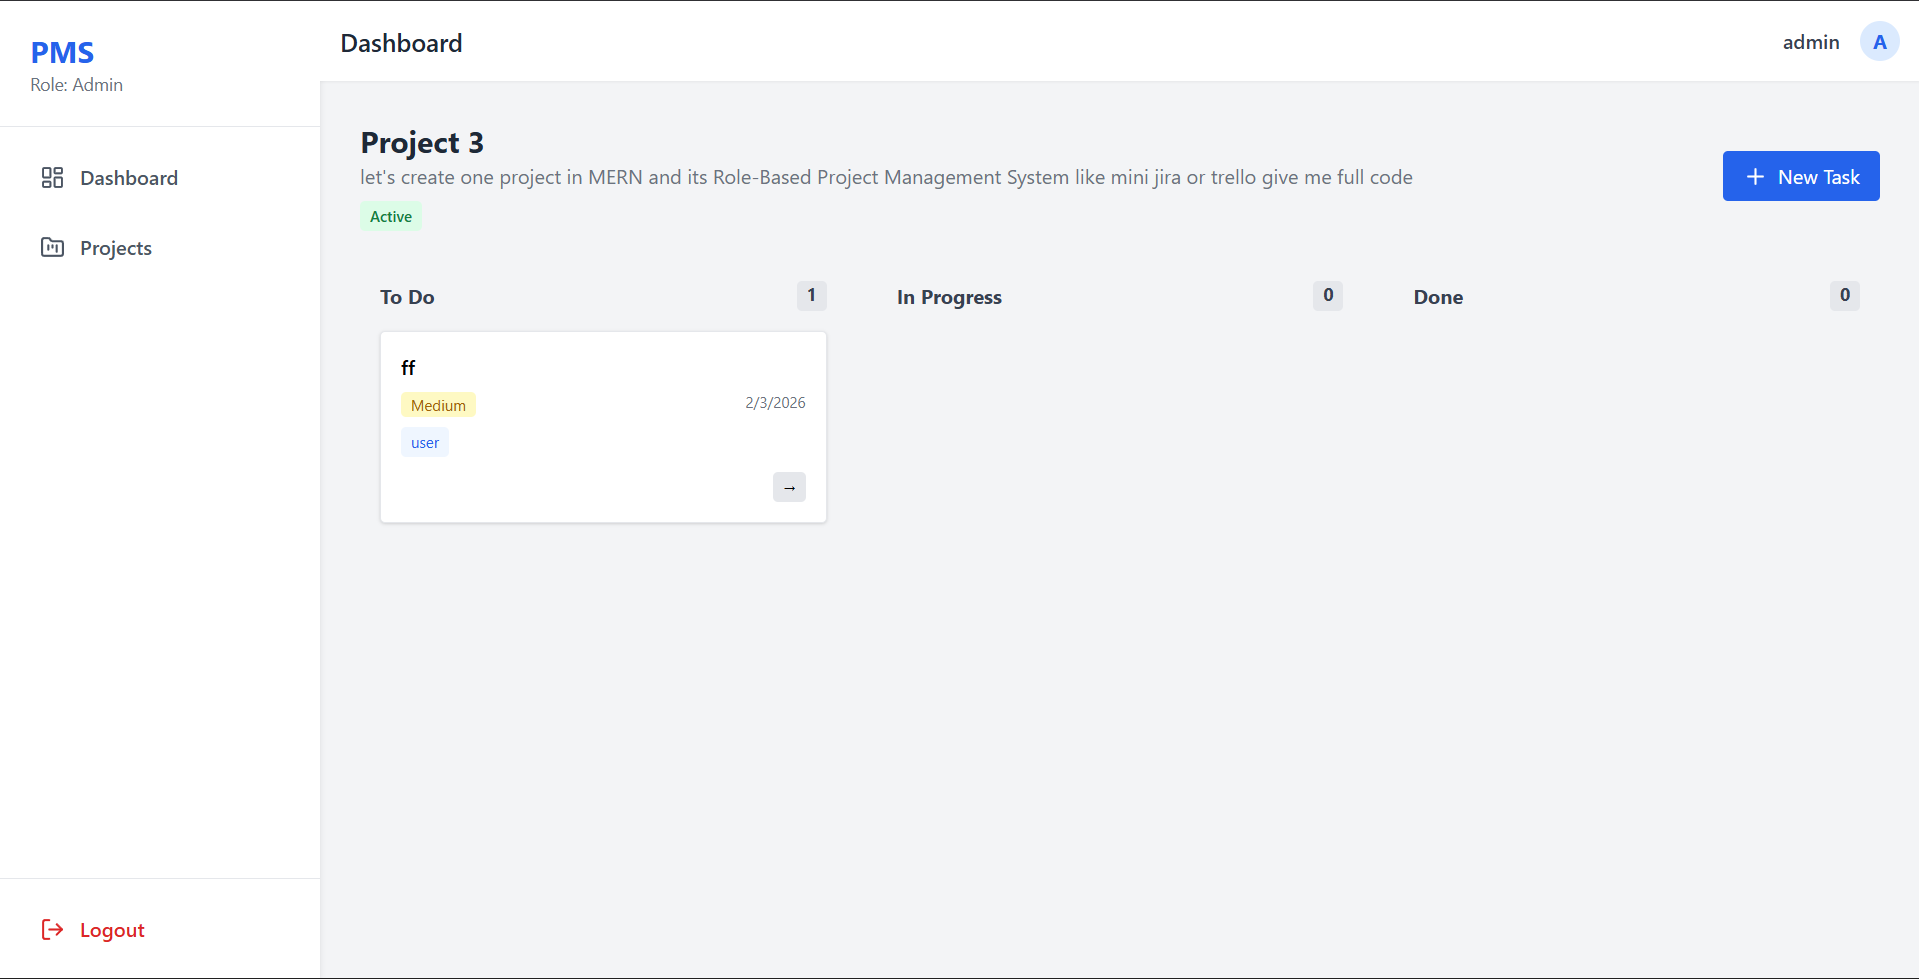Image resolution: width=1919 pixels, height=979 pixels.
Task: Click the admin username in header
Action: coord(1810,42)
